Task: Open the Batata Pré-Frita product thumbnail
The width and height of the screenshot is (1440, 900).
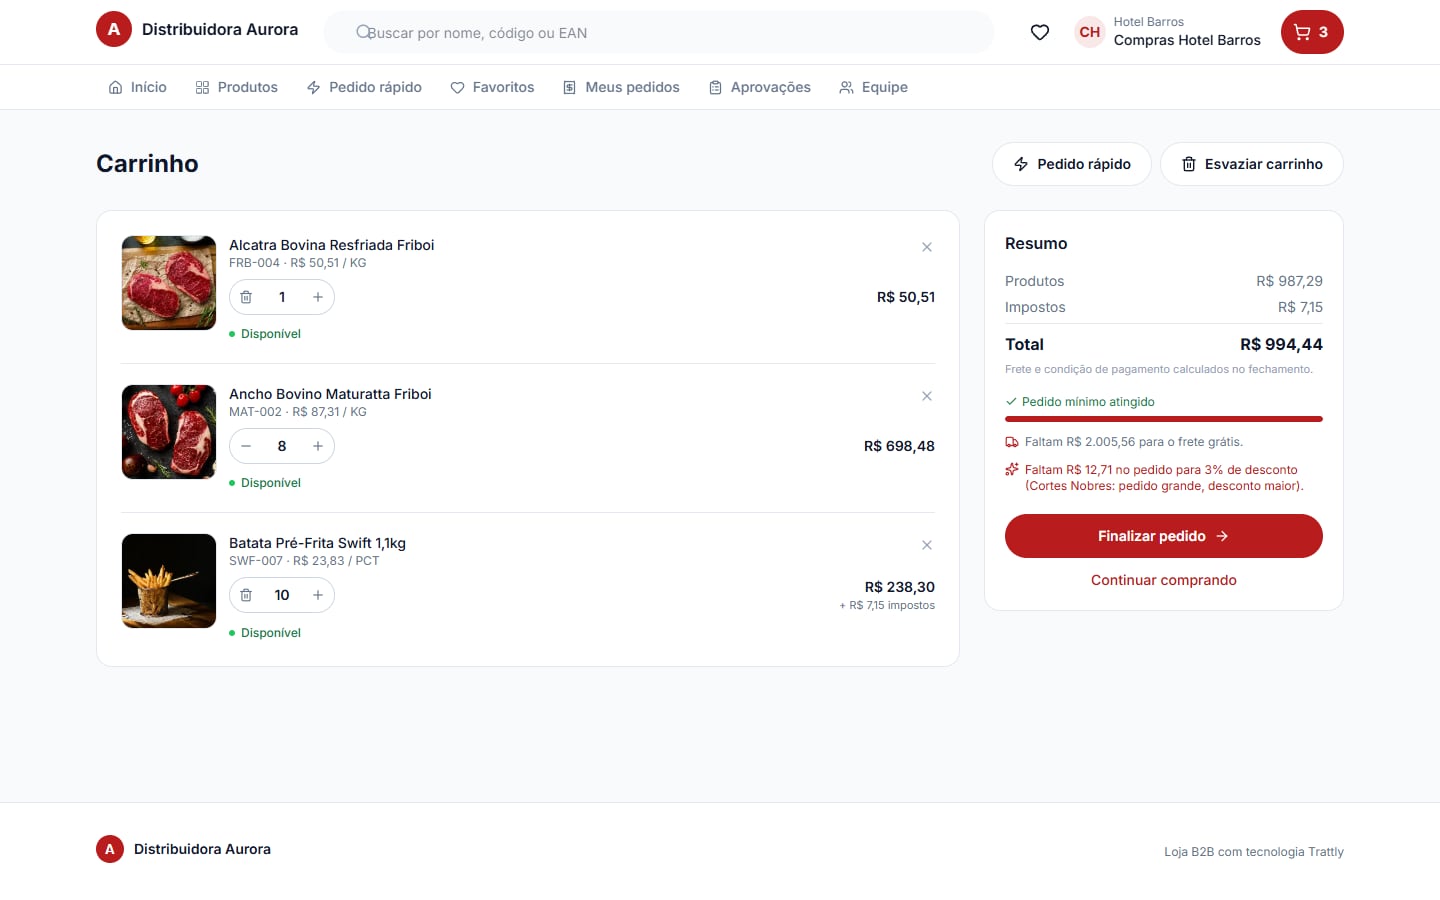Action: click(x=169, y=581)
